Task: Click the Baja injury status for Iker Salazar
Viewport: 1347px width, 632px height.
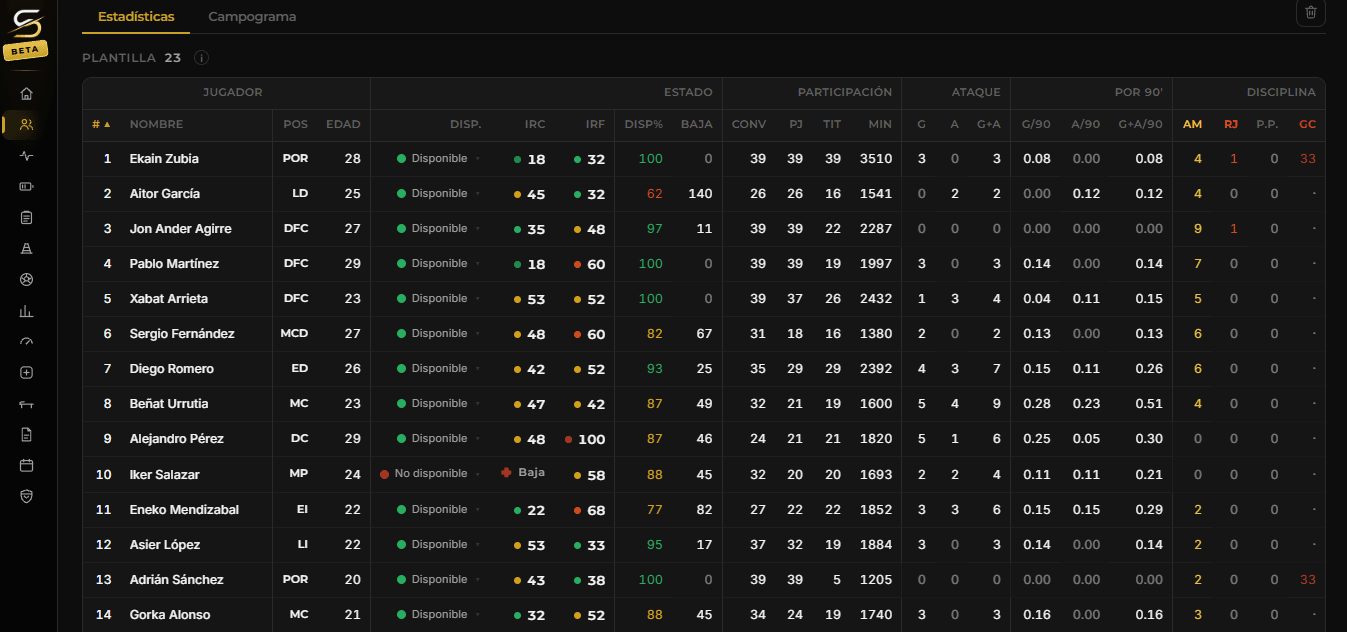Action: 523,473
